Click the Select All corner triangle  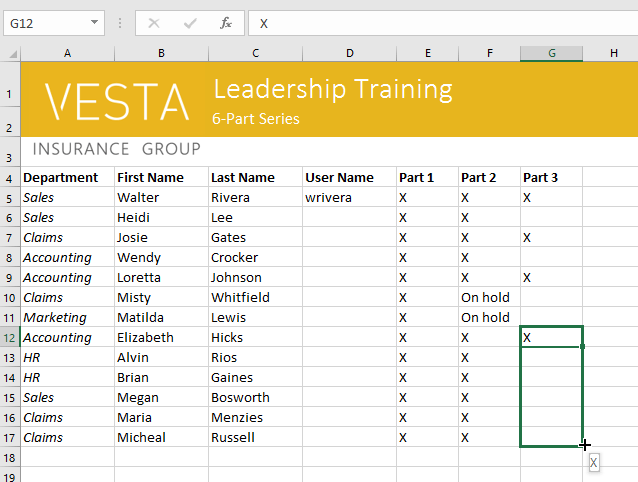[10, 53]
